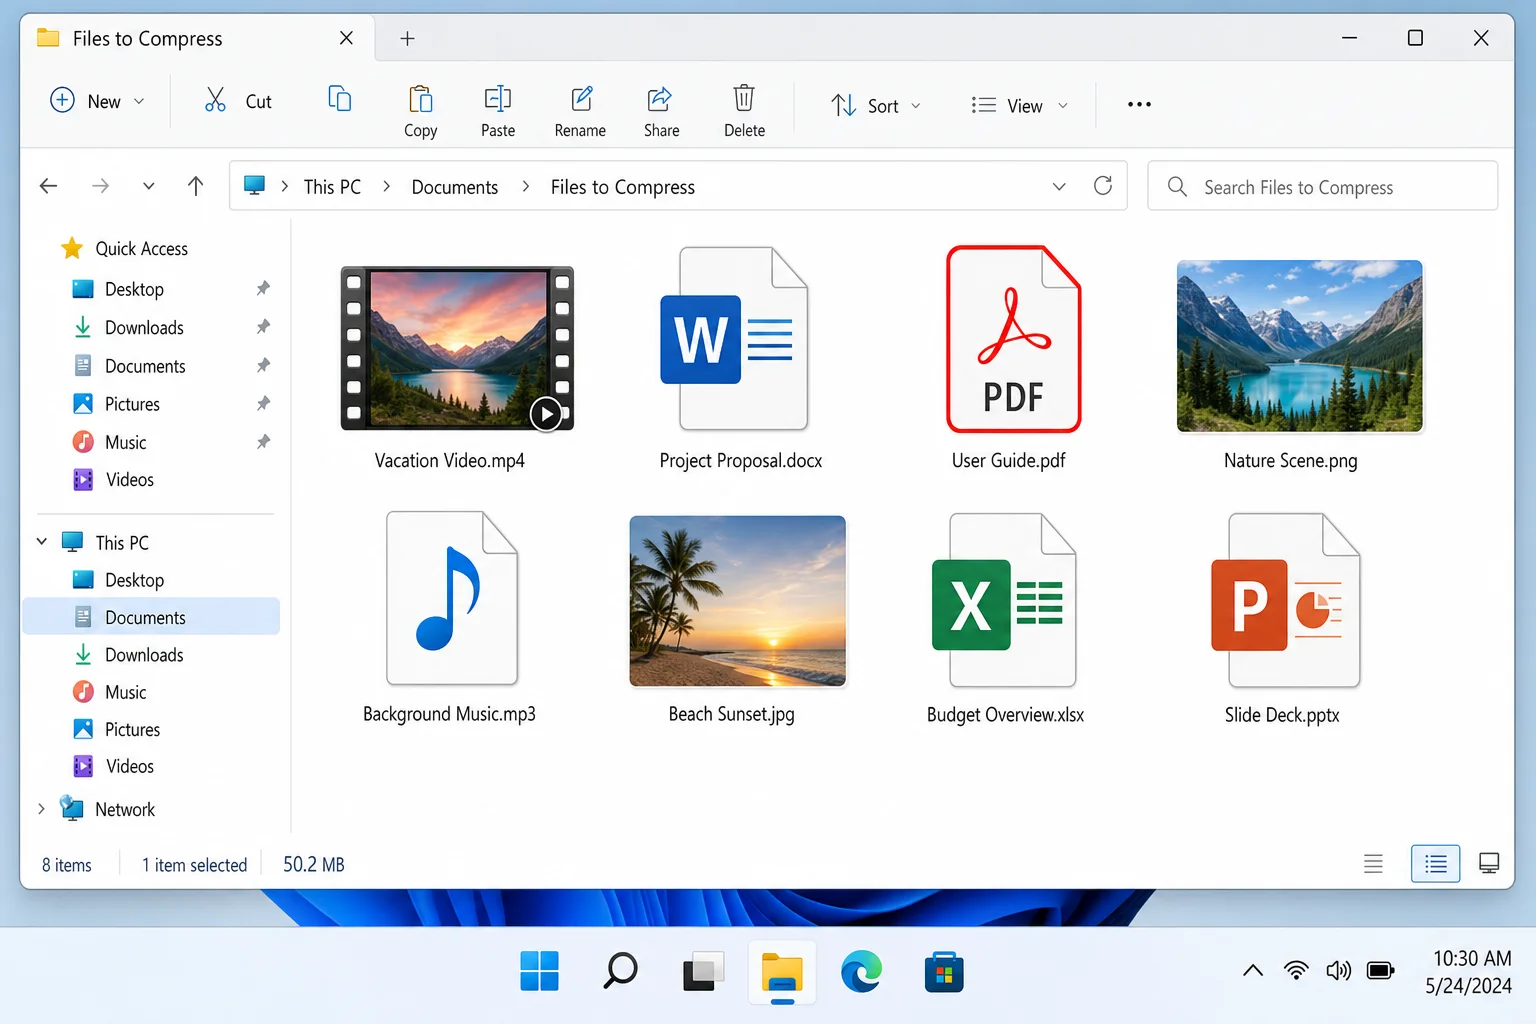Show hidden system tray icons

tap(1252, 970)
